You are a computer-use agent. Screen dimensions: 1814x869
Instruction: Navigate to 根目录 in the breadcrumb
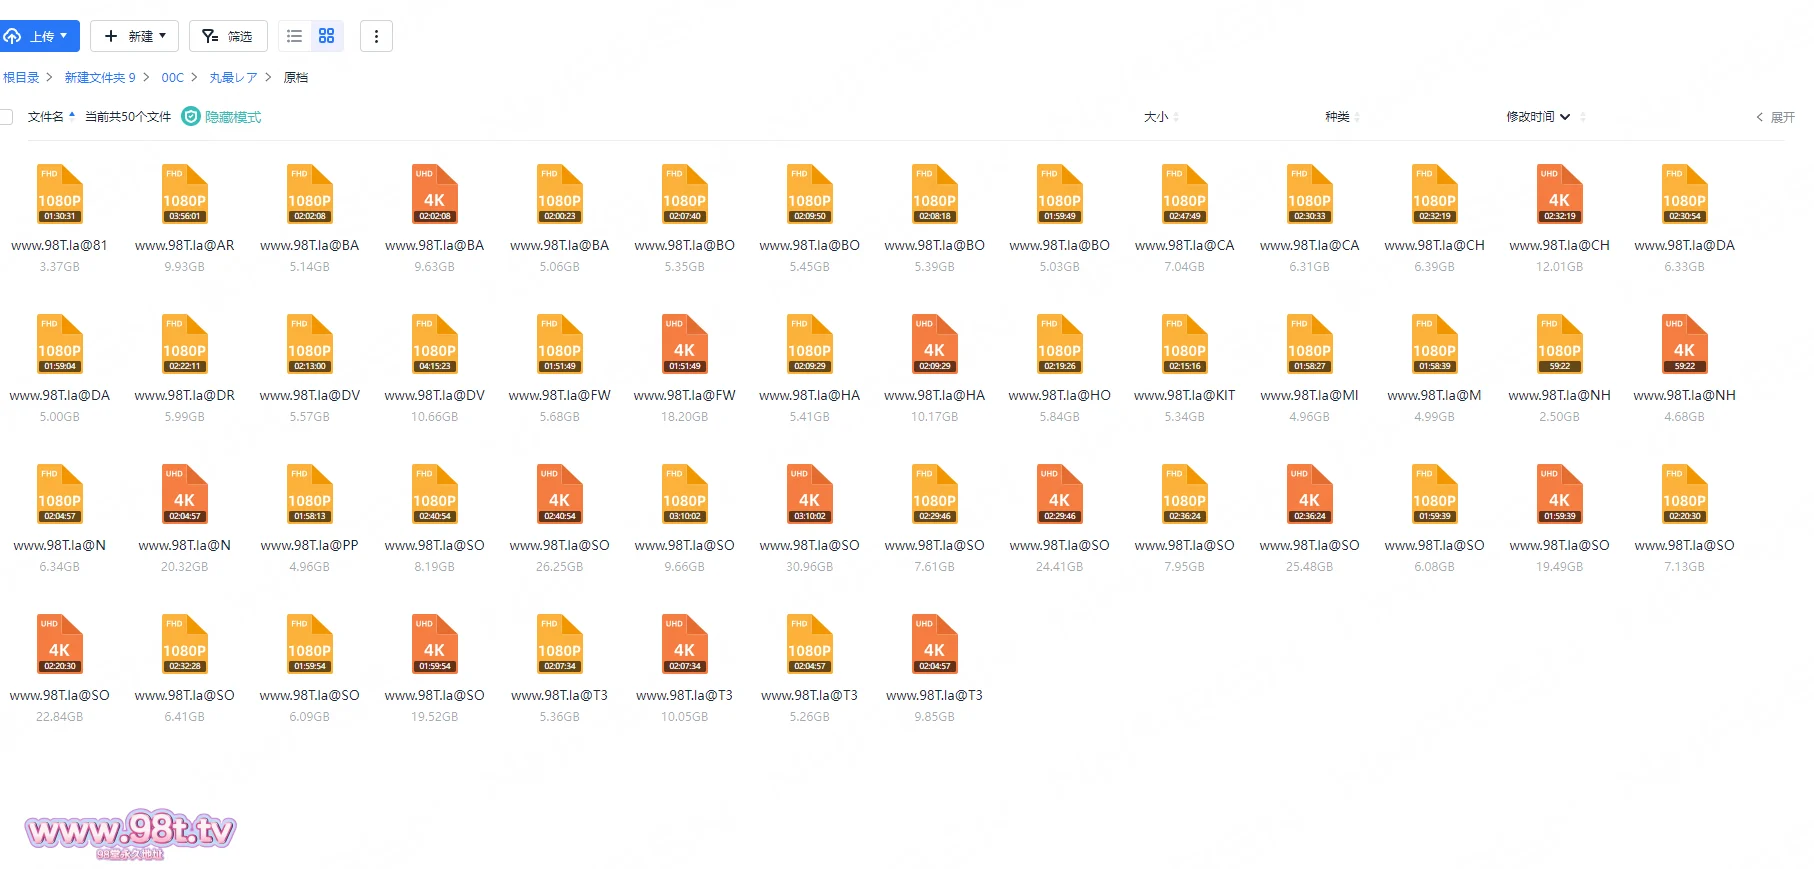[x=21, y=78]
